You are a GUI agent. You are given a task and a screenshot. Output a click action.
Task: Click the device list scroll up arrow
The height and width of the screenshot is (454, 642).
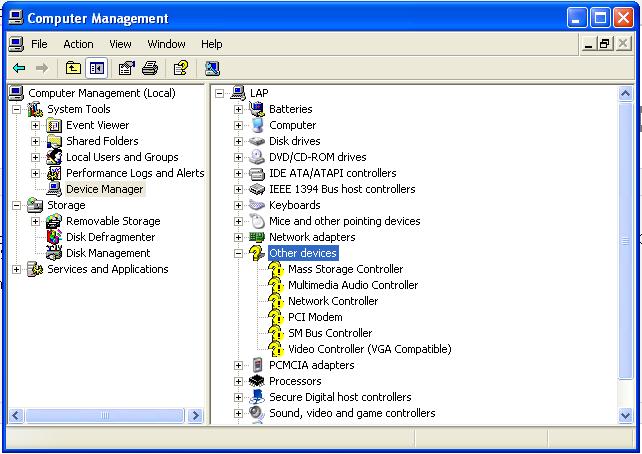tap(625, 94)
